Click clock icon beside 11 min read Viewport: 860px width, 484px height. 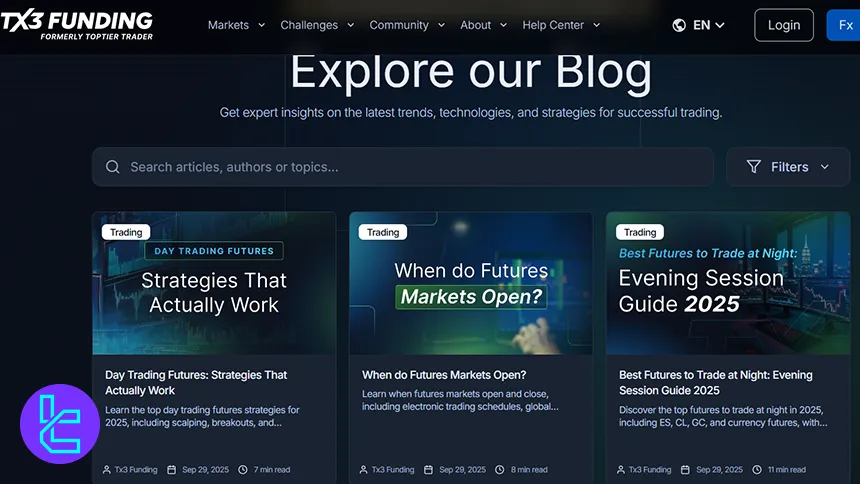coord(759,469)
